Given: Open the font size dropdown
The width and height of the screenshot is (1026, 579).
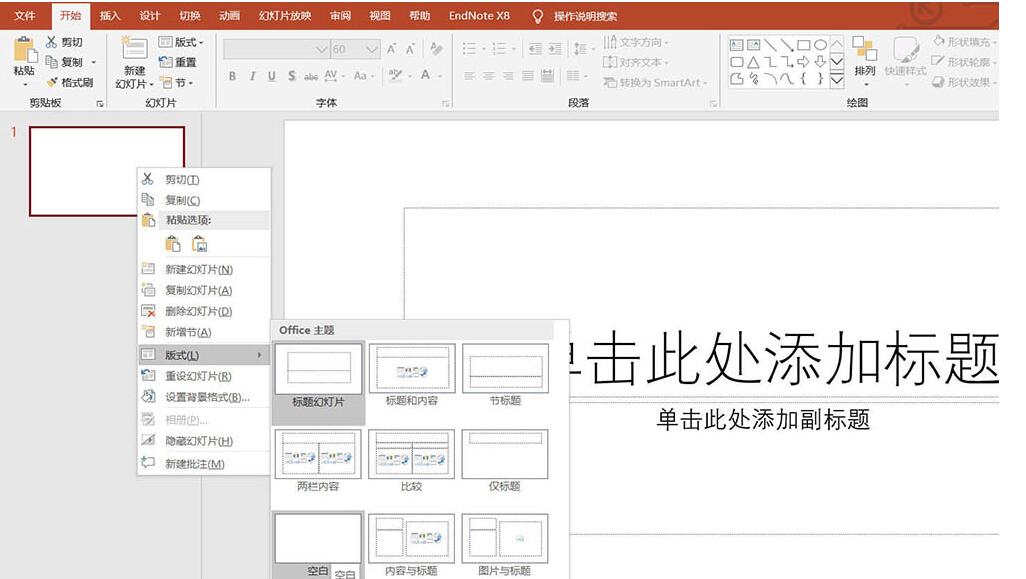Looking at the screenshot, I should pos(371,49).
